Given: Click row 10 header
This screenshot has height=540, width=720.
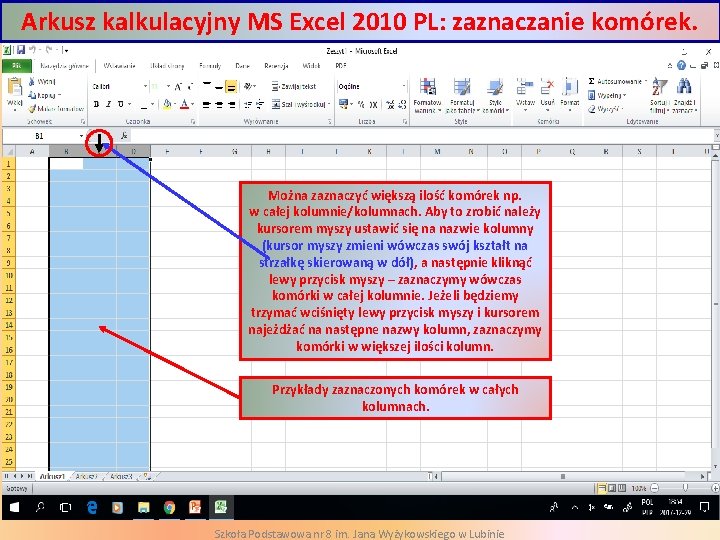Looking at the screenshot, I should [x=9, y=275].
